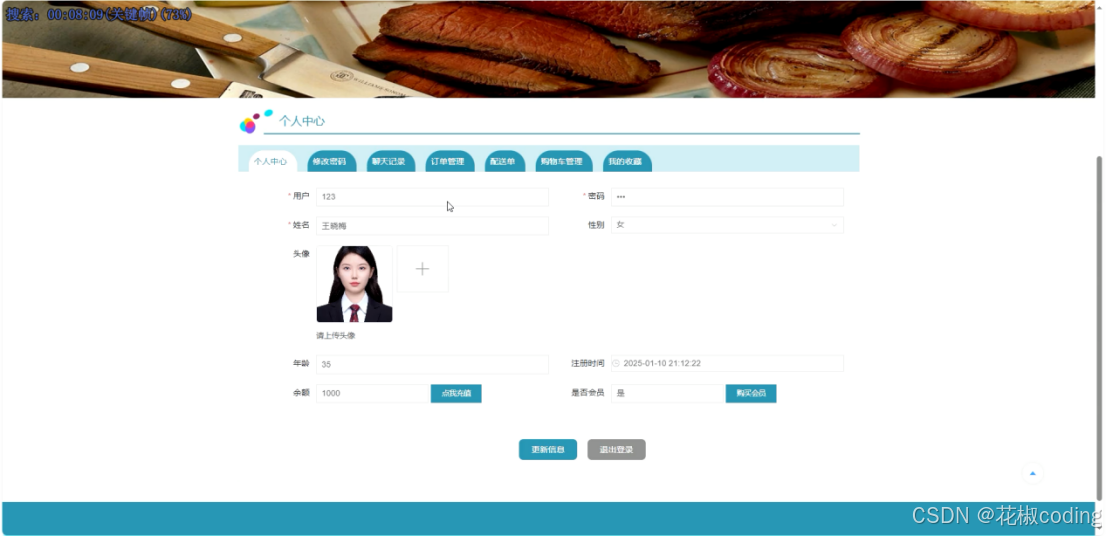Click the 点我充值 recharge button
Screen dimensions: 1106x536
click(x=456, y=393)
